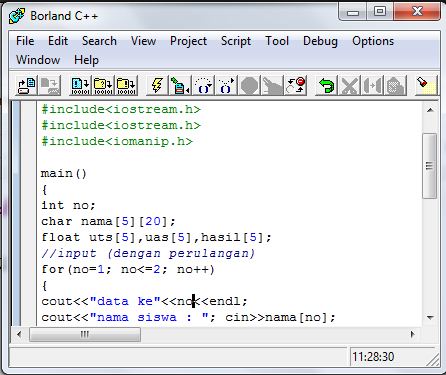Image resolution: width=446 pixels, height=375 pixels.
Task: Click the 'int no;' code line
Action: (68, 205)
